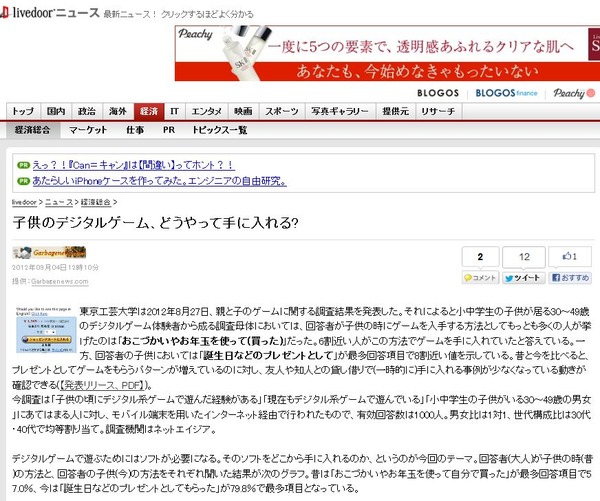600x501 pixels.
Task: Click the livedoor News logo
Action: (50, 13)
